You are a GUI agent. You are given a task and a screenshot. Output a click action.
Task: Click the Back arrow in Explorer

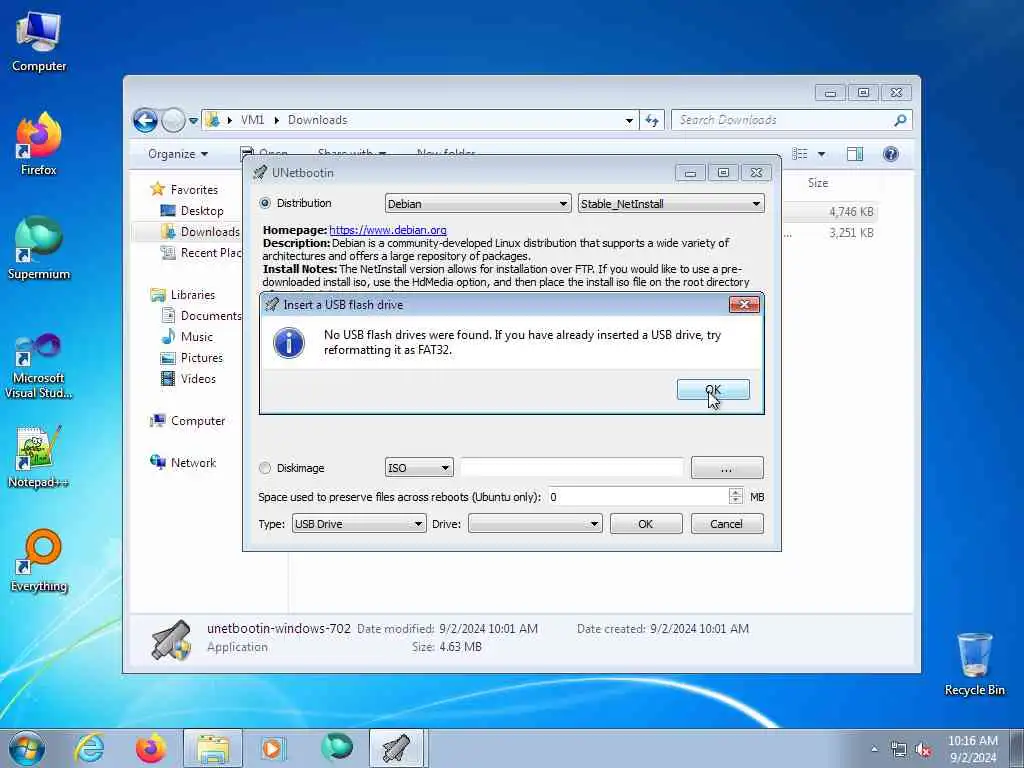pos(145,120)
